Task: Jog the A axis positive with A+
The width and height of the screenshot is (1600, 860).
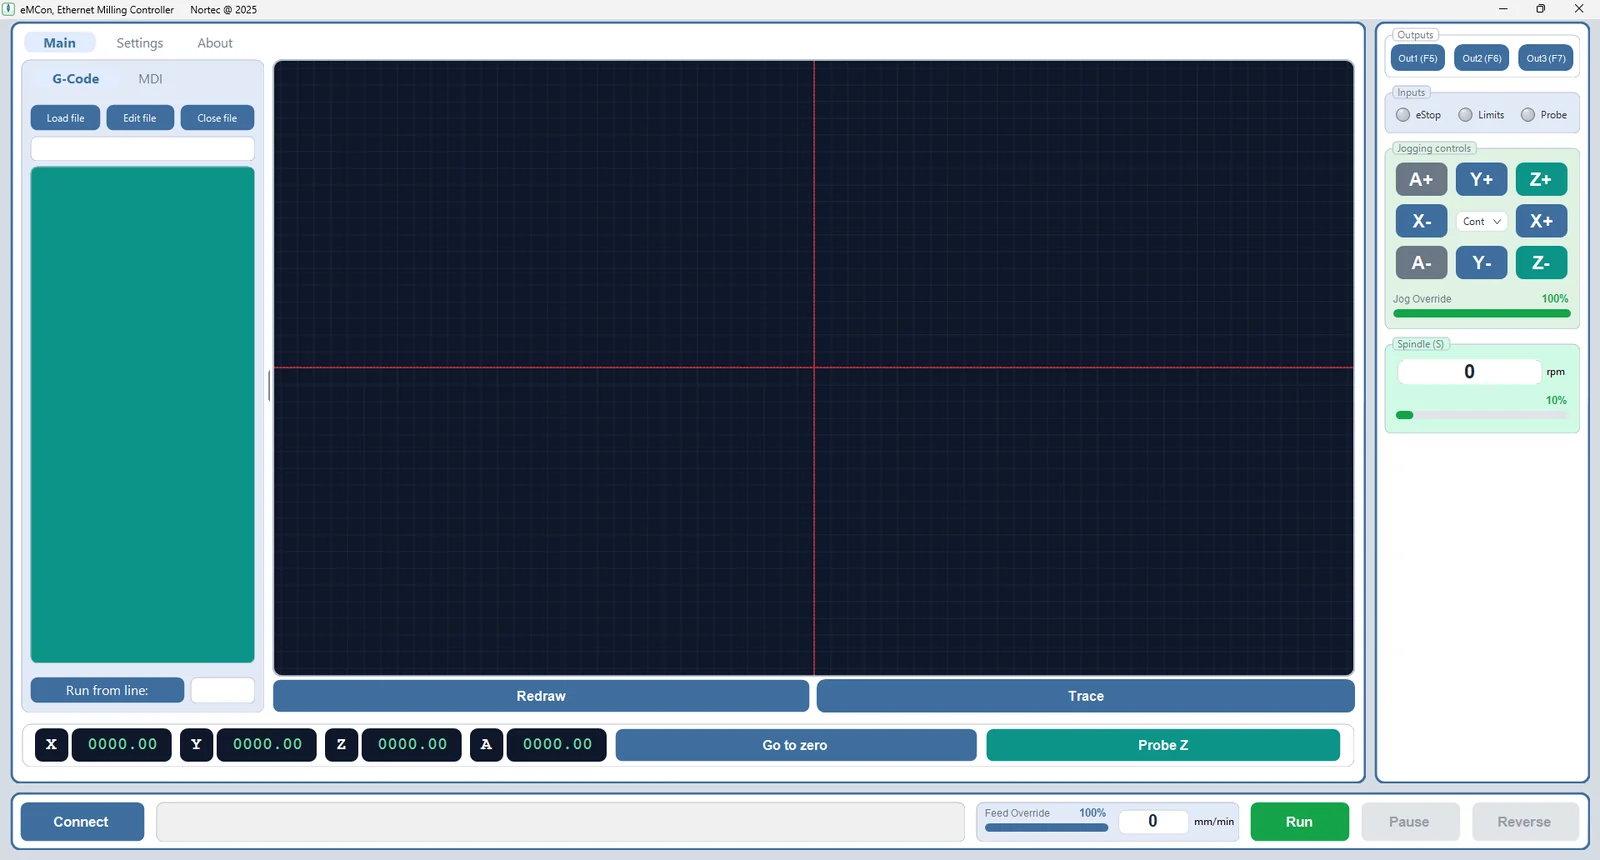Action: (x=1421, y=180)
